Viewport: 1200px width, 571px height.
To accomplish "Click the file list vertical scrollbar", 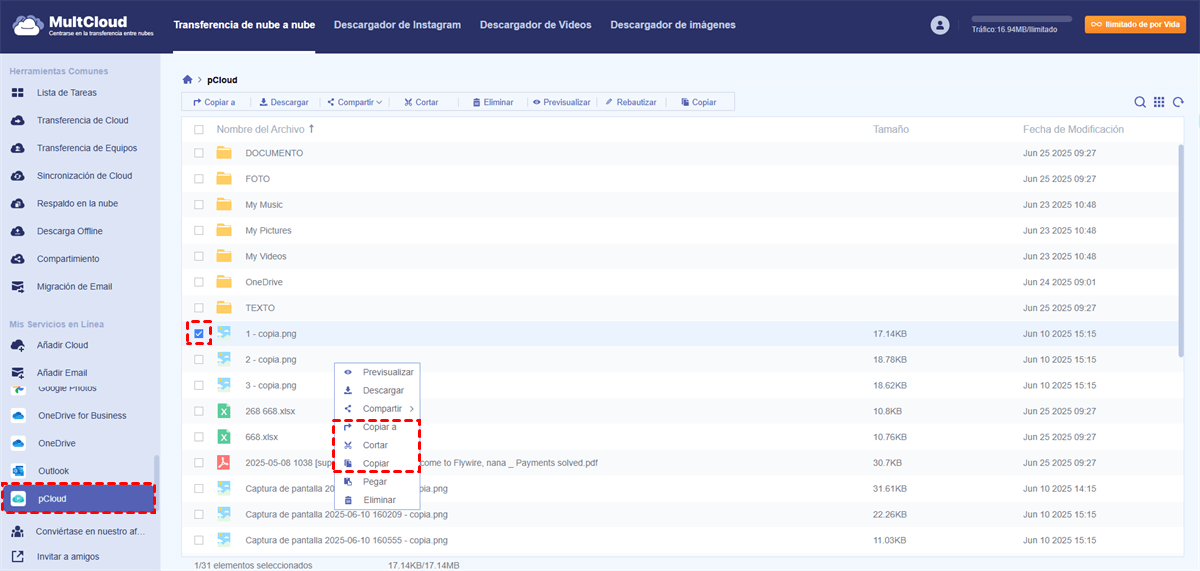I will click(x=1181, y=250).
